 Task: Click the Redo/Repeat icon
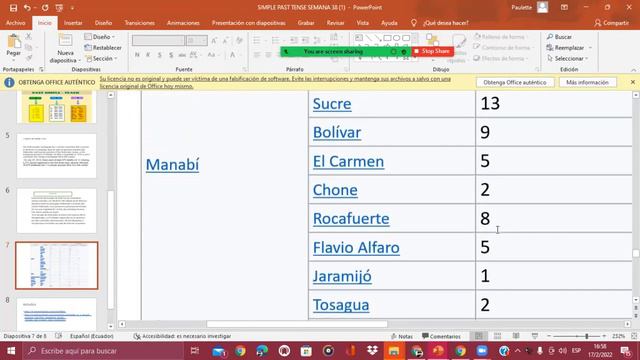coord(45,8)
